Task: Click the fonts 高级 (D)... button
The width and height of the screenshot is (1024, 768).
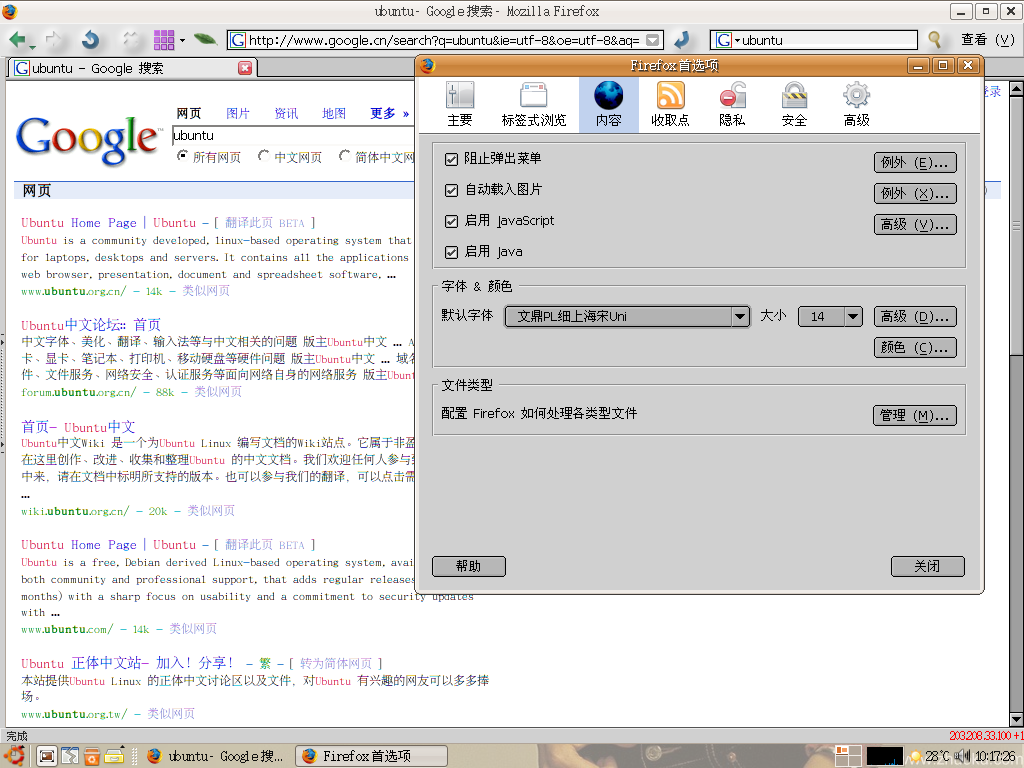Action: [x=915, y=317]
